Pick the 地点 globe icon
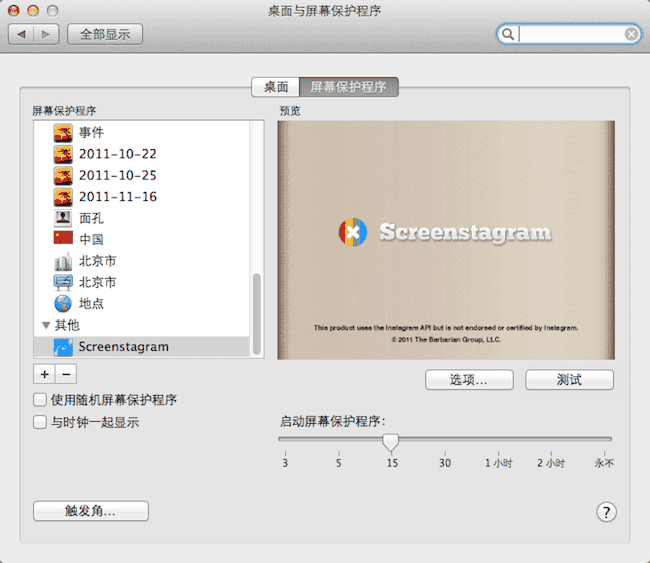Viewport: 650px width, 563px height. (x=64, y=303)
